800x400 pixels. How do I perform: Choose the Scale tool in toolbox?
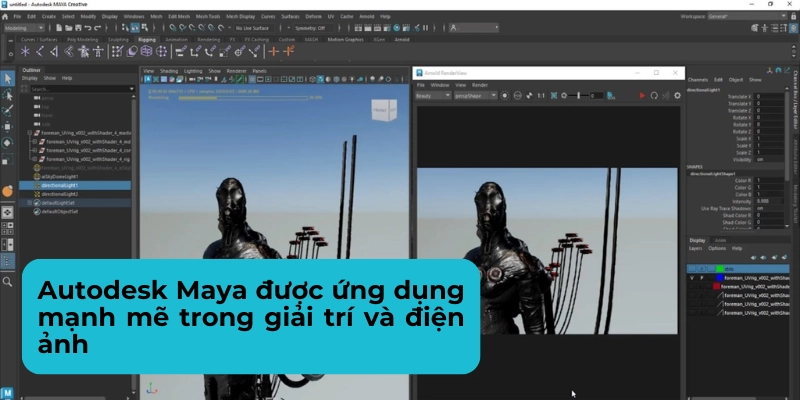pyautogui.click(x=7, y=160)
